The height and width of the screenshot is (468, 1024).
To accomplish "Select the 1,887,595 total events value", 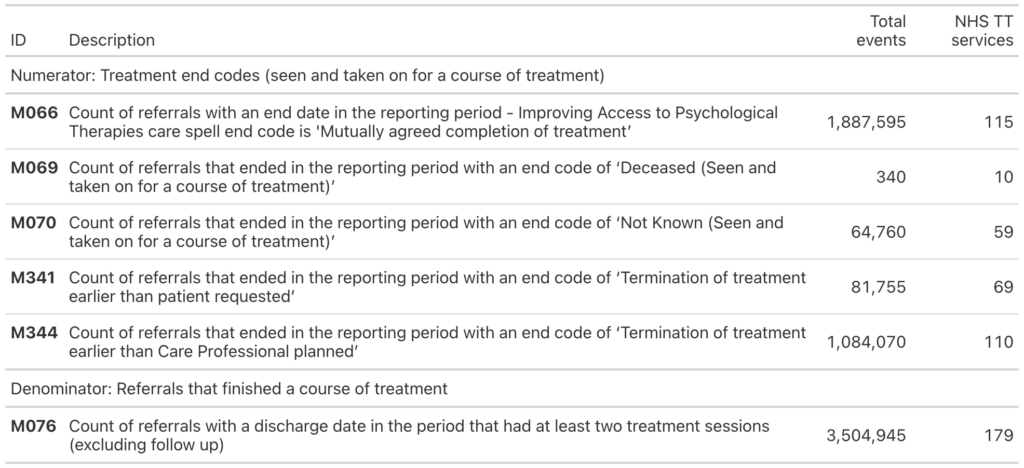I will [866, 122].
